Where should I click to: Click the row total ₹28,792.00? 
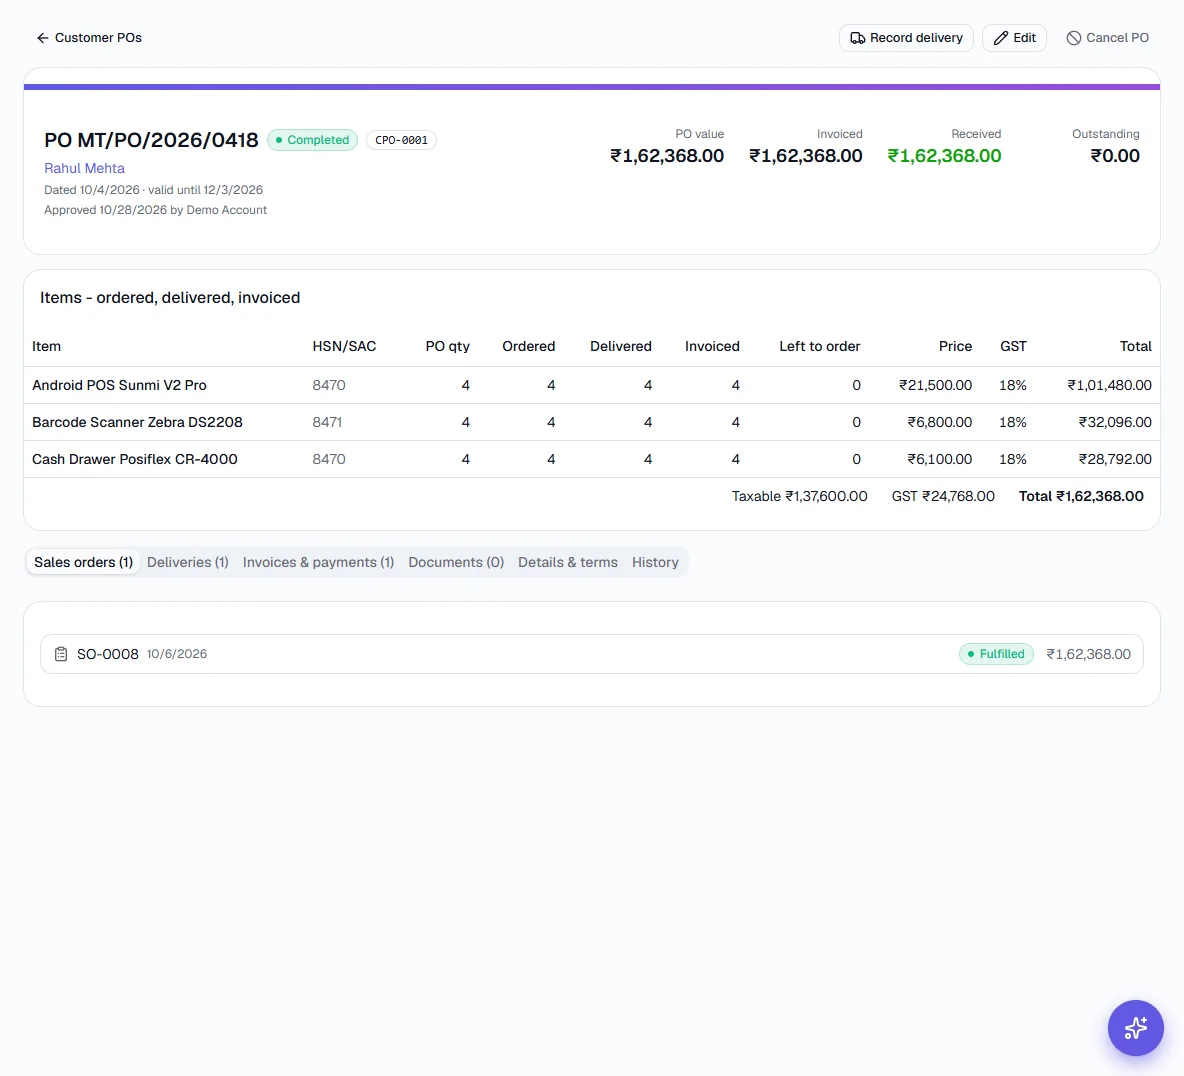click(1115, 459)
